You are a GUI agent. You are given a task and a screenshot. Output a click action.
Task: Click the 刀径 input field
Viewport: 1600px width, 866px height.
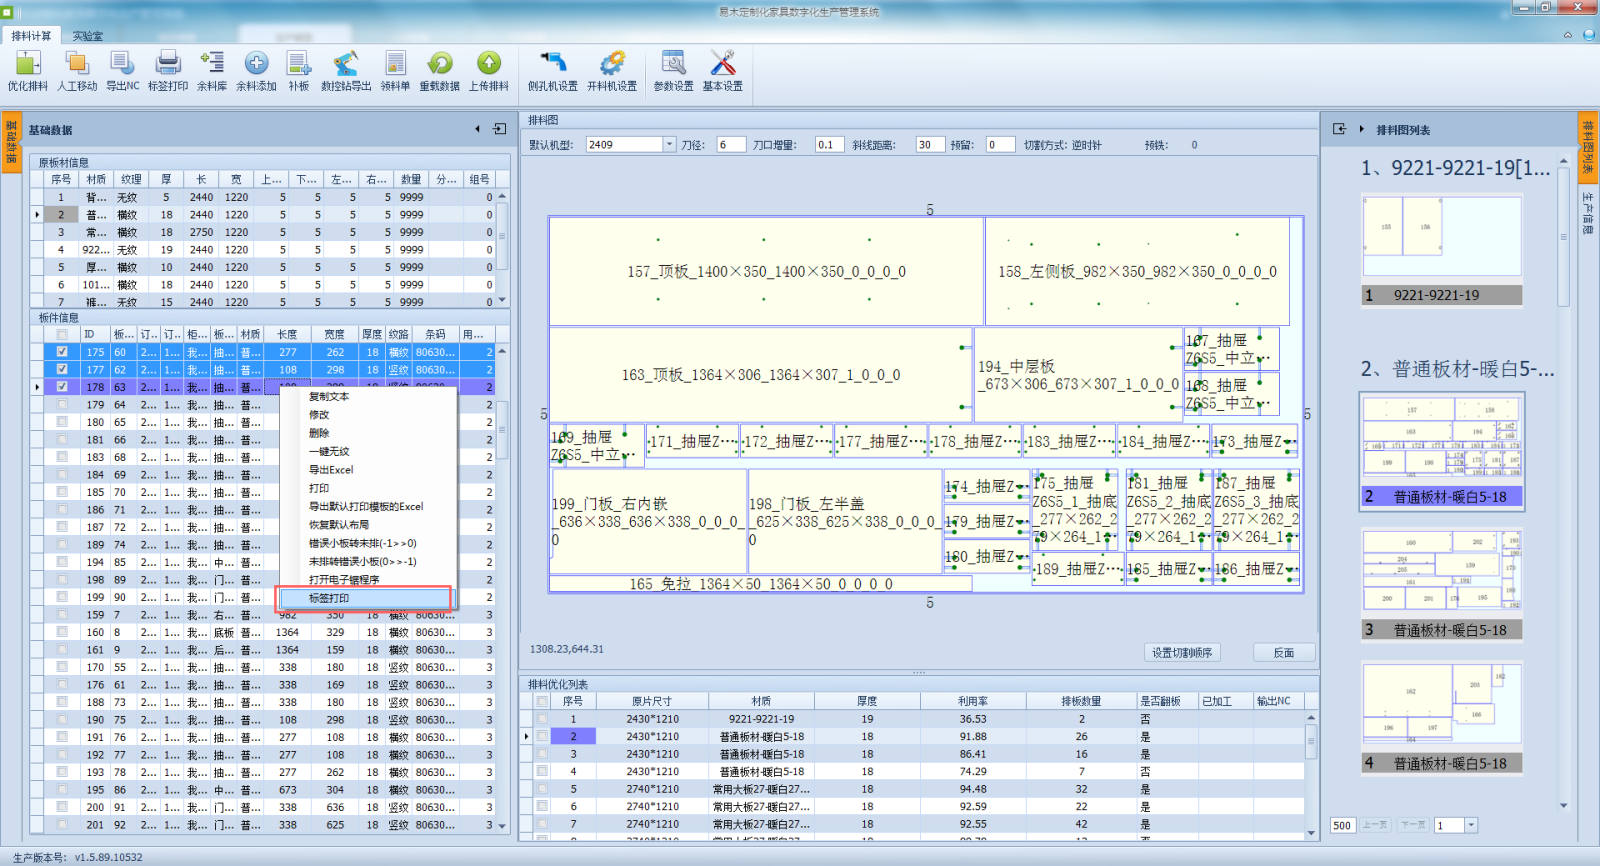point(730,145)
